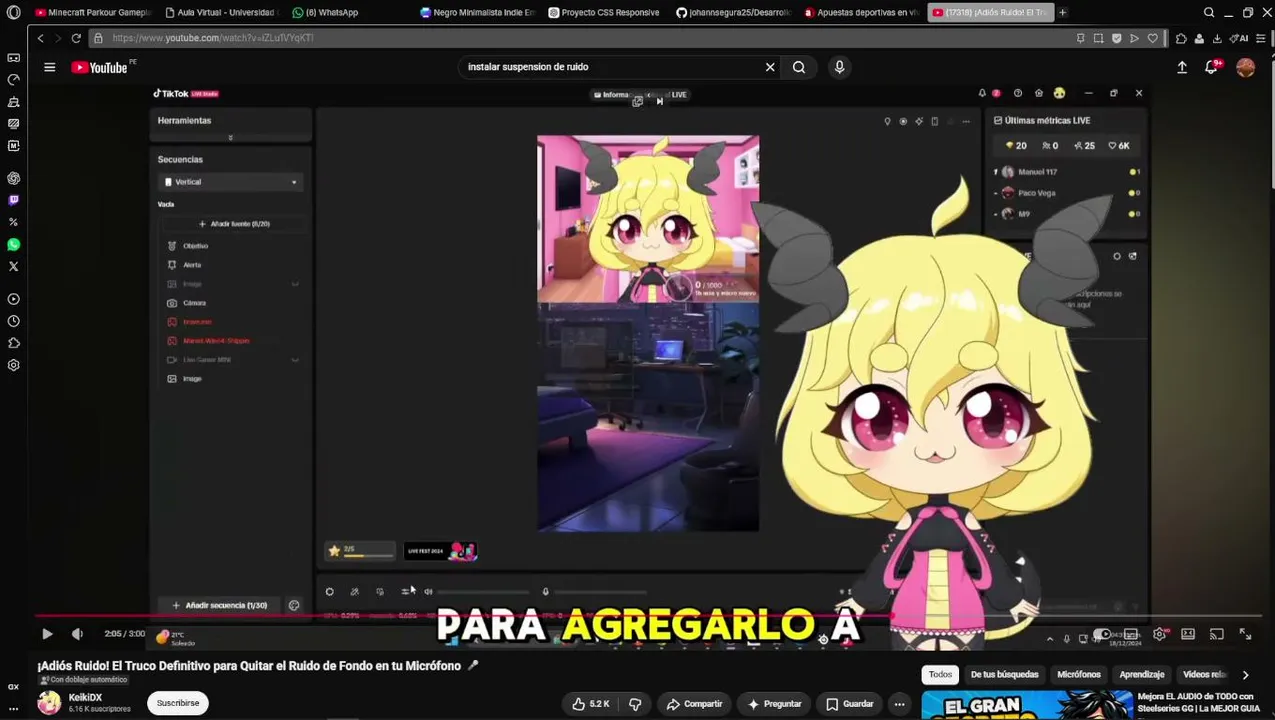Open Opera sidebar settings gear
Screen dimensions: 1275x720
pyautogui.click(x=13, y=365)
